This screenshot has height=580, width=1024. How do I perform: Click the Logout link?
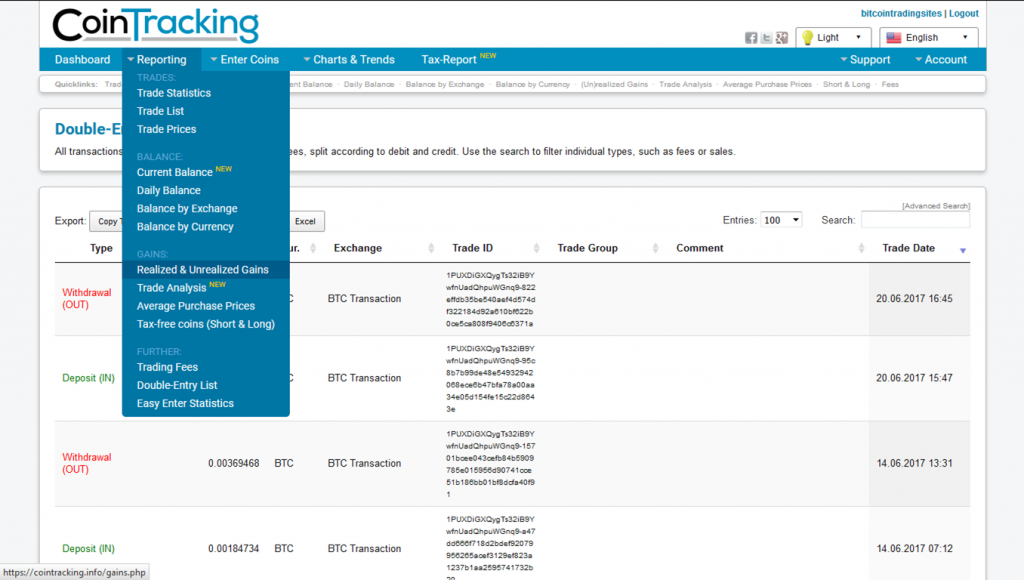pyautogui.click(x=963, y=13)
